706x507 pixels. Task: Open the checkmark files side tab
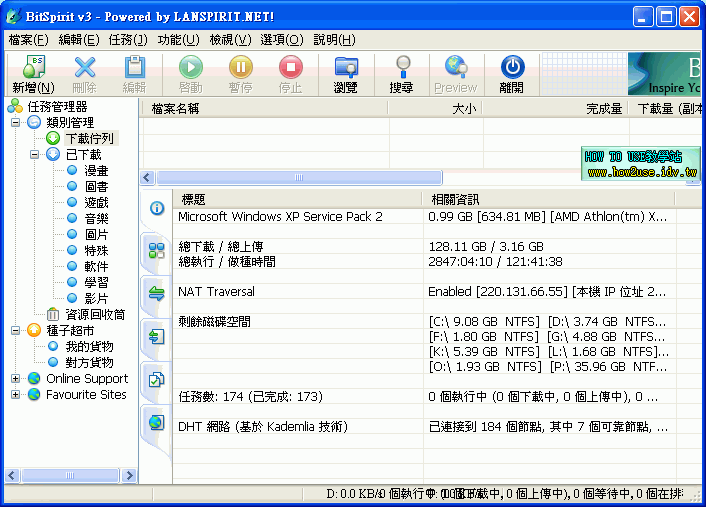pos(157,380)
